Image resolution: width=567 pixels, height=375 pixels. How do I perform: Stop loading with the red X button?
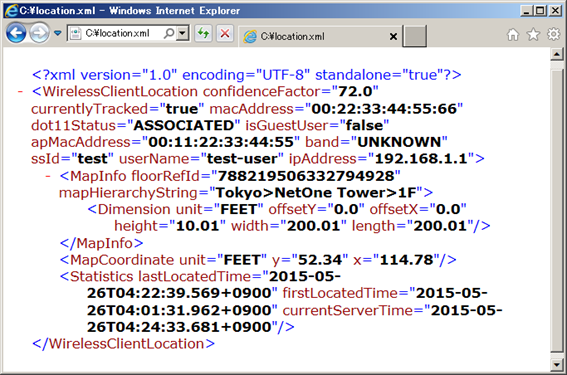point(225,34)
